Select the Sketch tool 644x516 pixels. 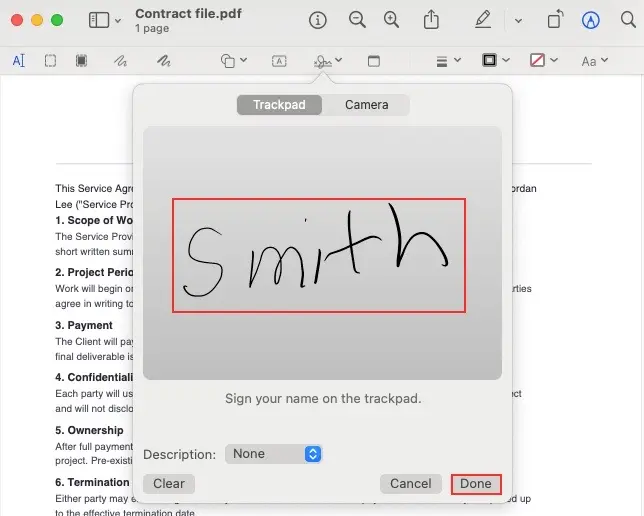click(120, 61)
